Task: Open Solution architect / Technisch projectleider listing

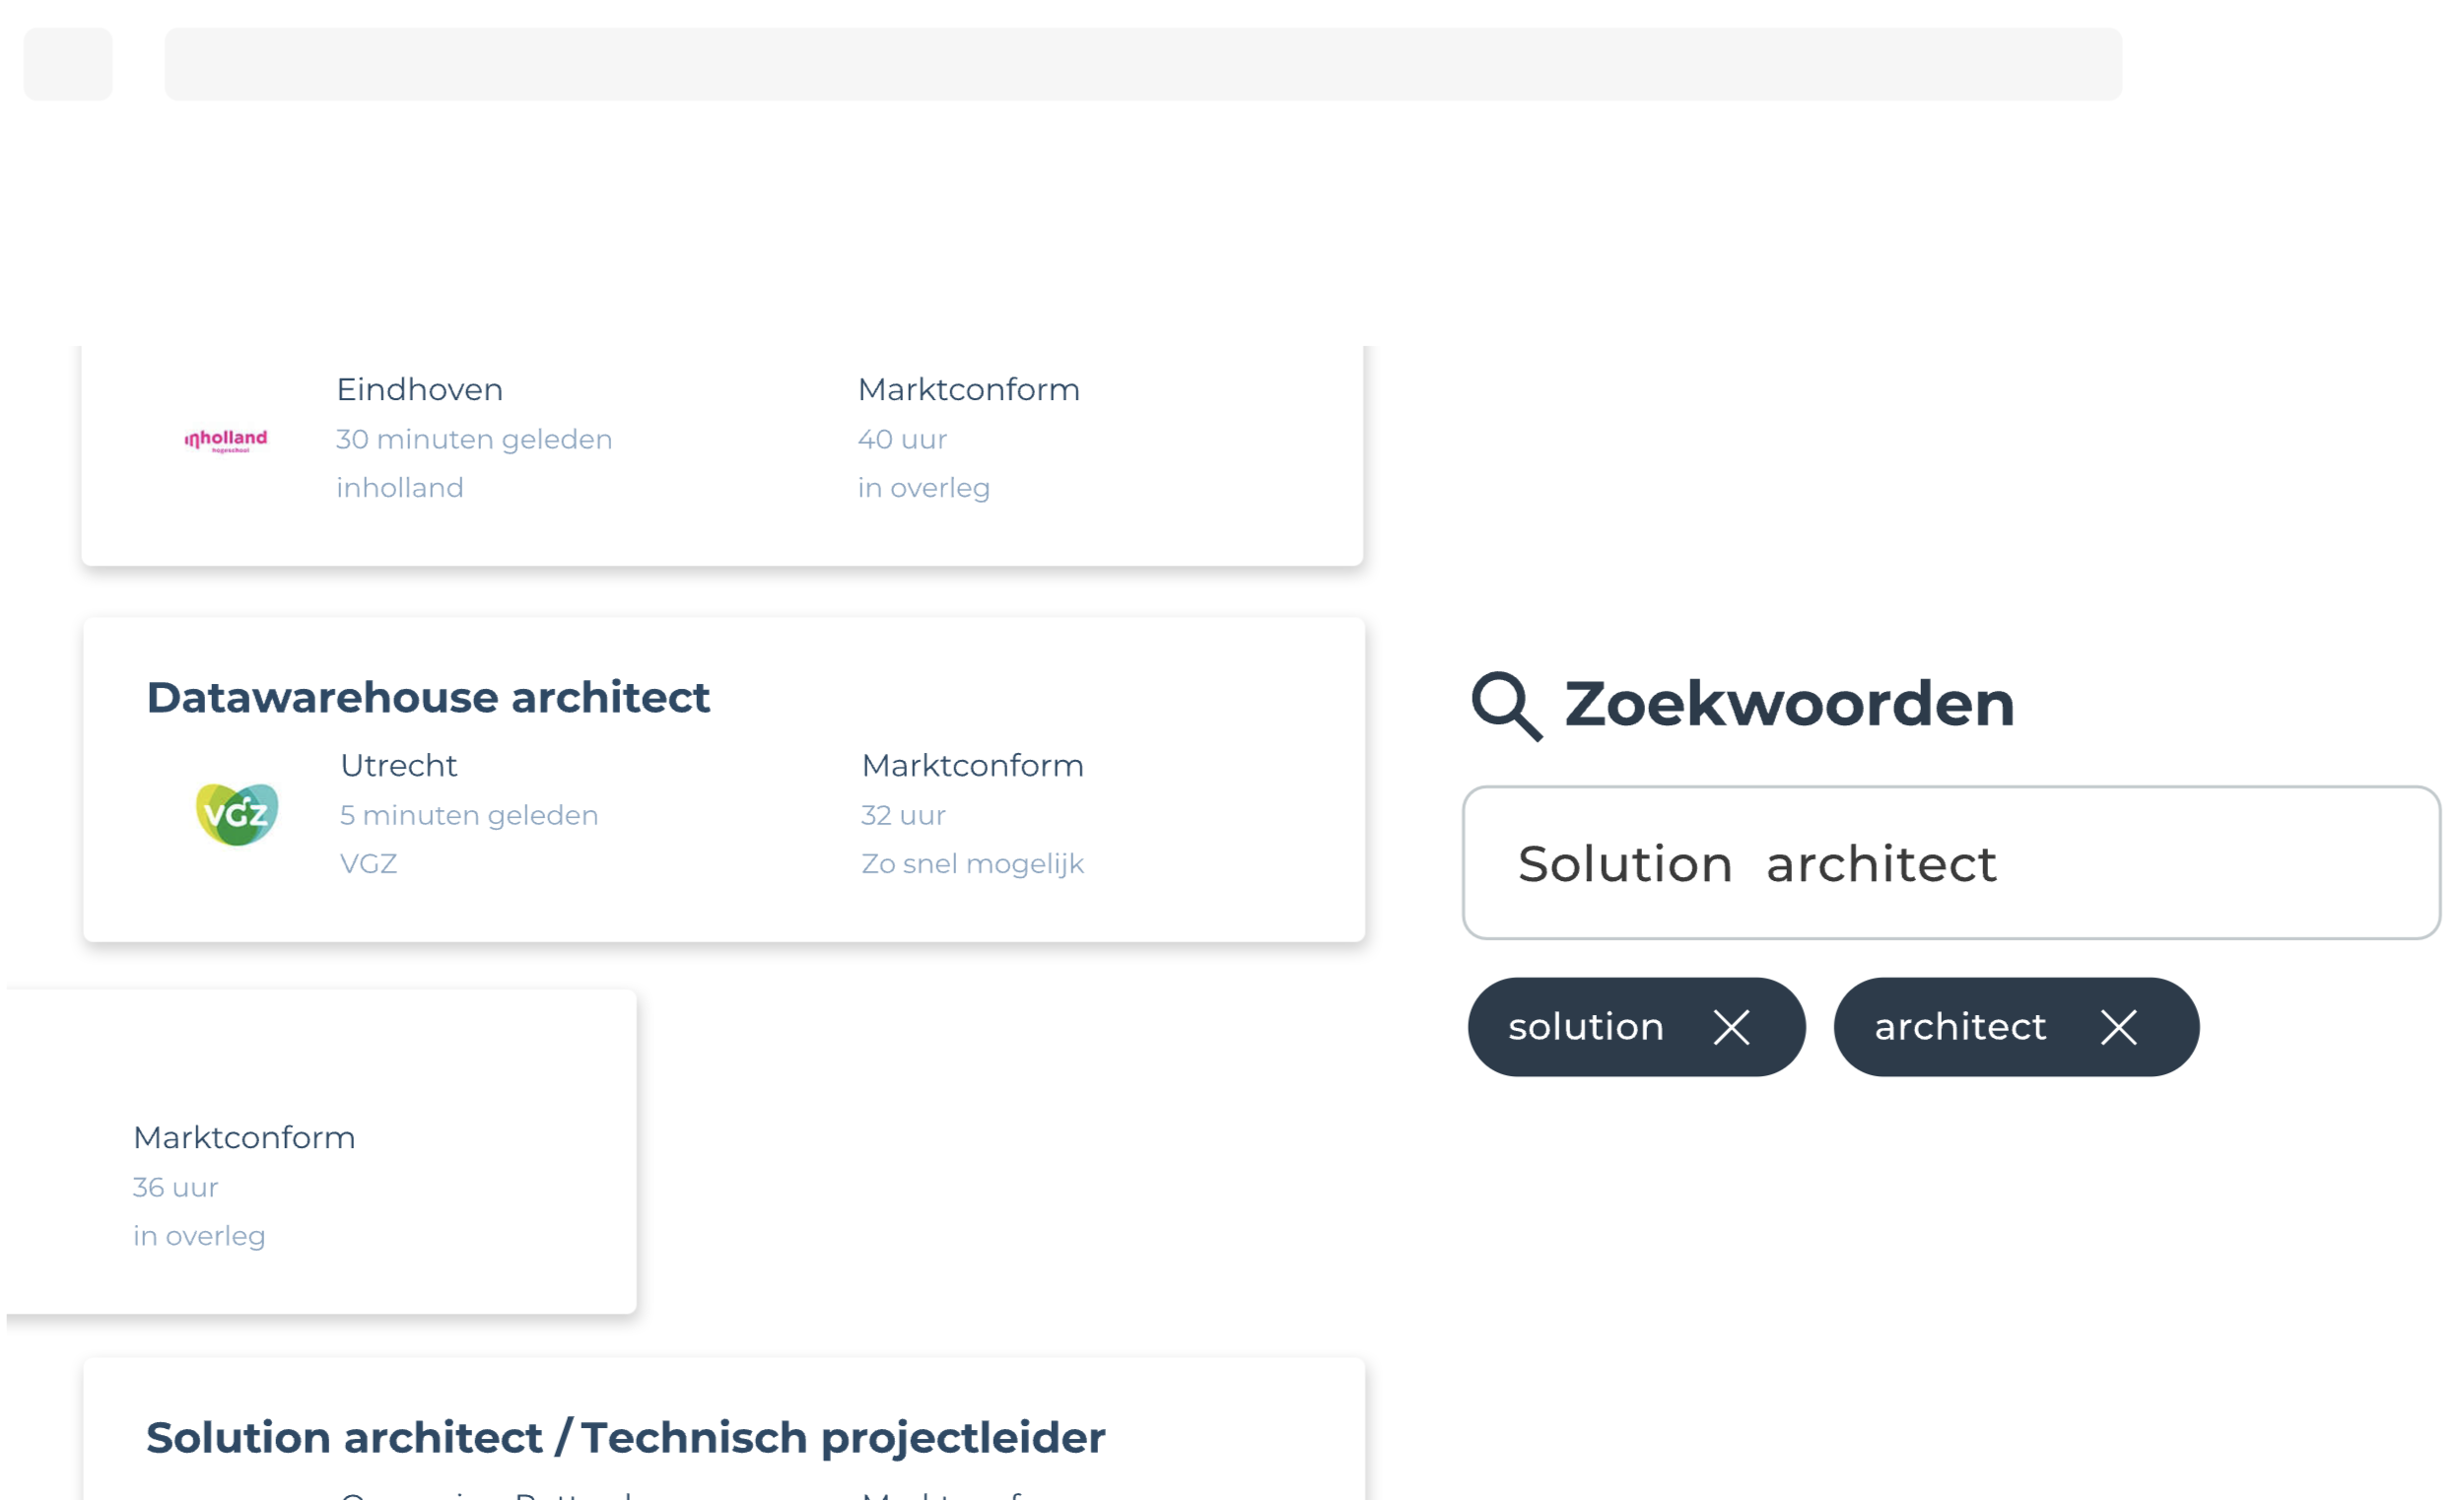Action: (x=626, y=1437)
